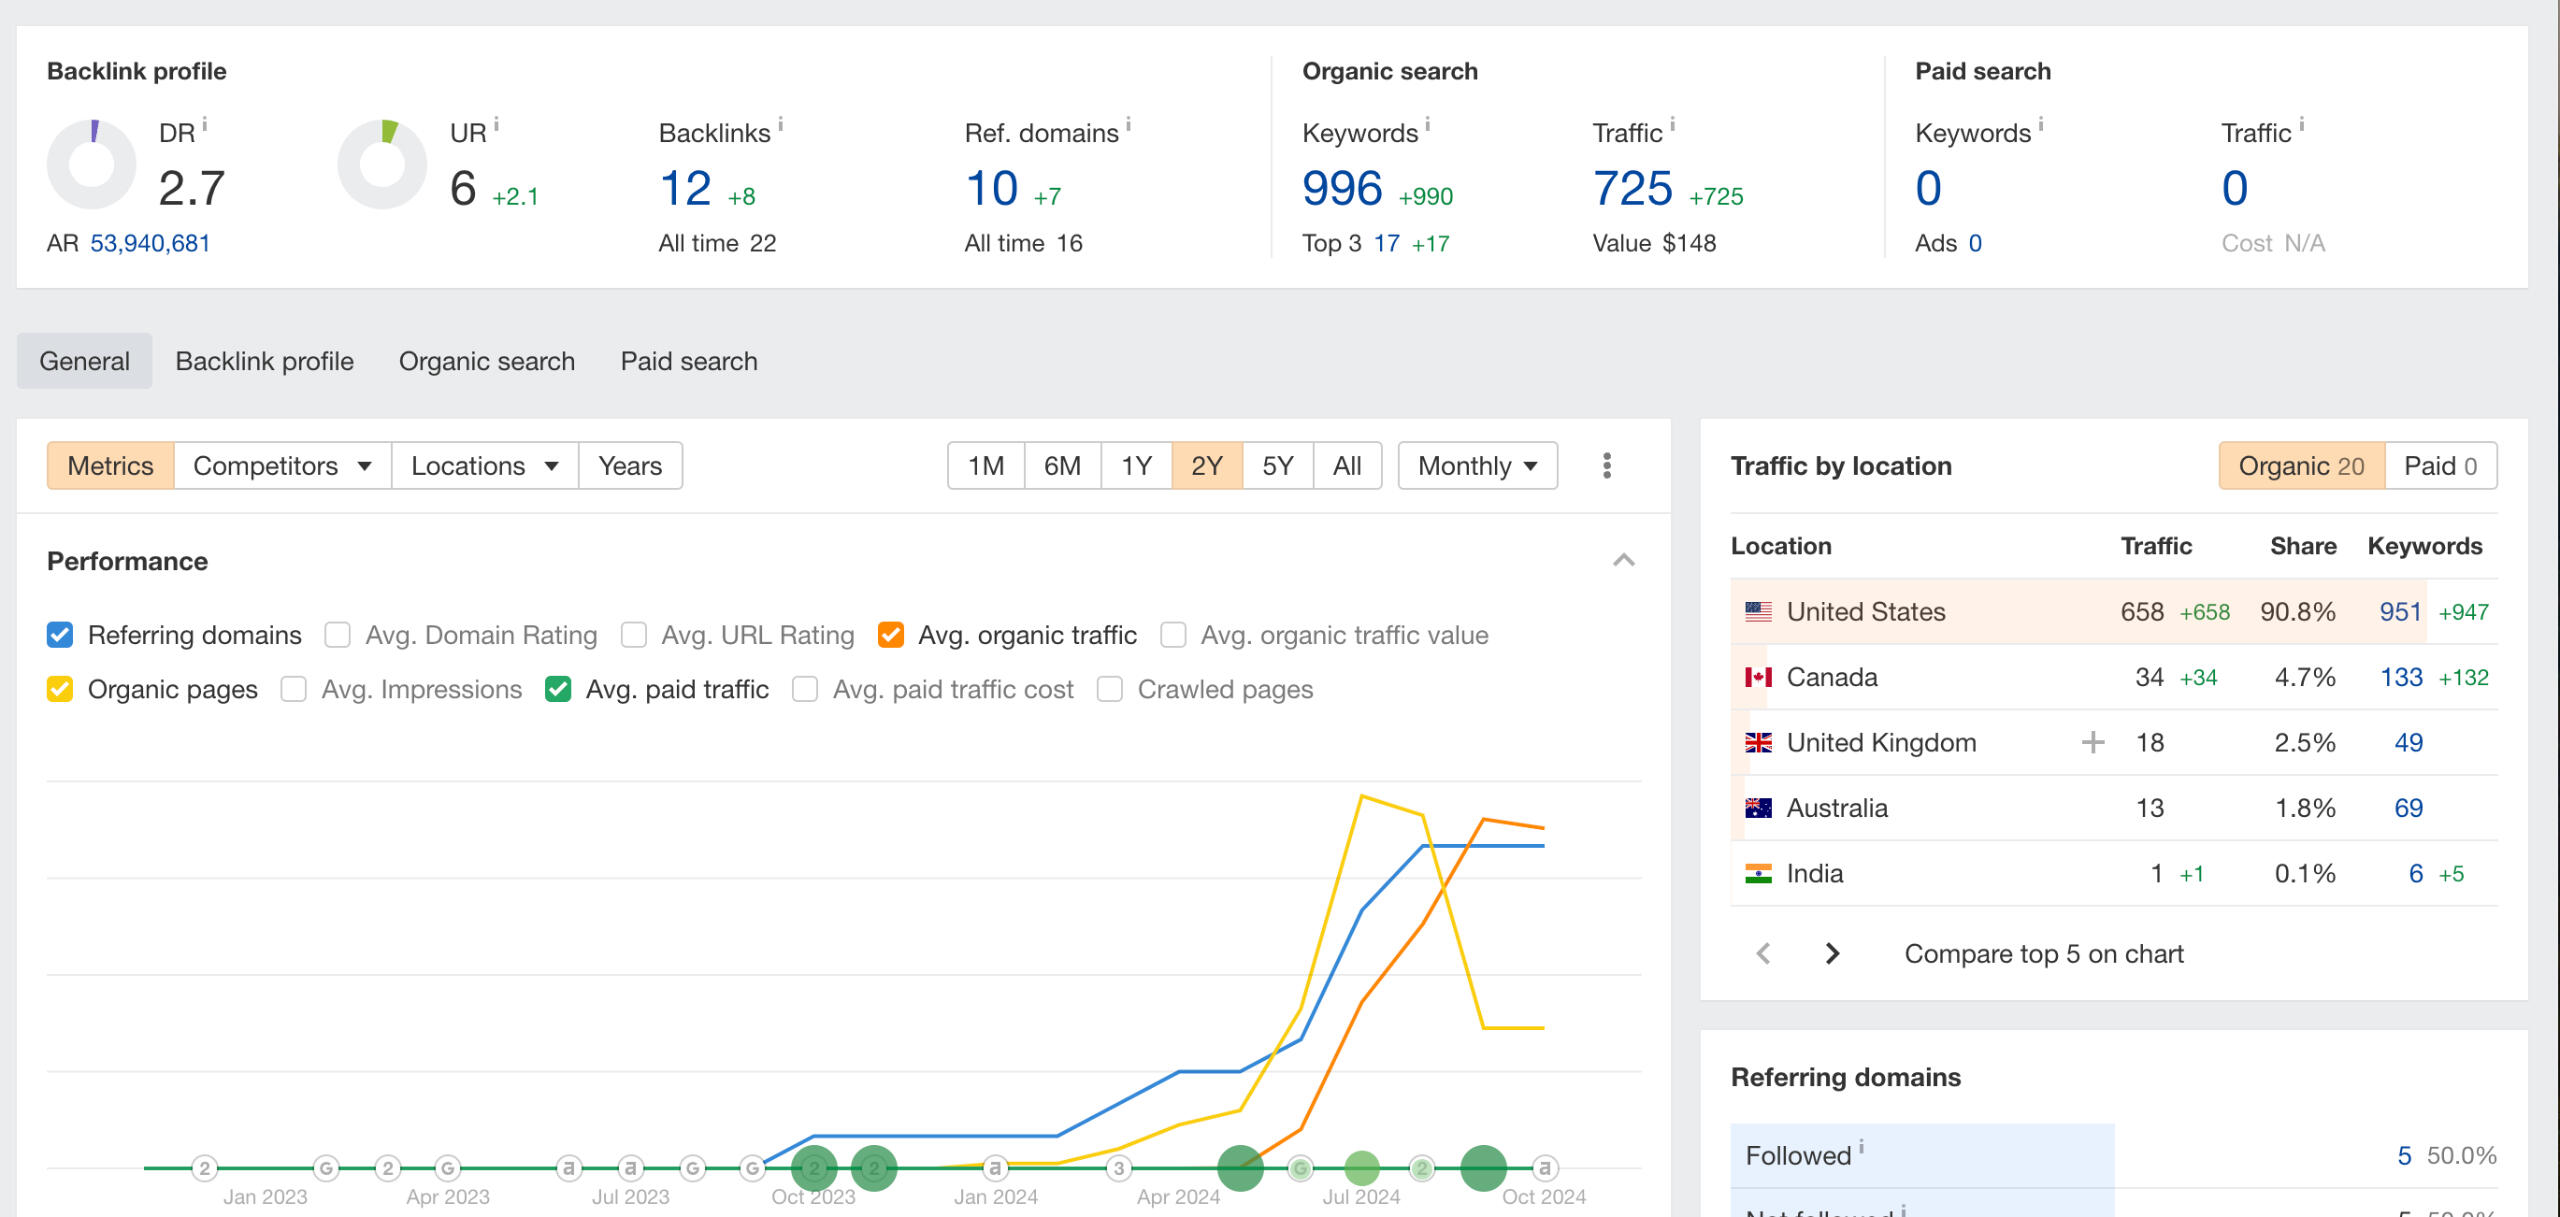Screen dimensions: 2560x1217
Task: Open the Monthly granularity dropdown
Action: click(x=1477, y=465)
